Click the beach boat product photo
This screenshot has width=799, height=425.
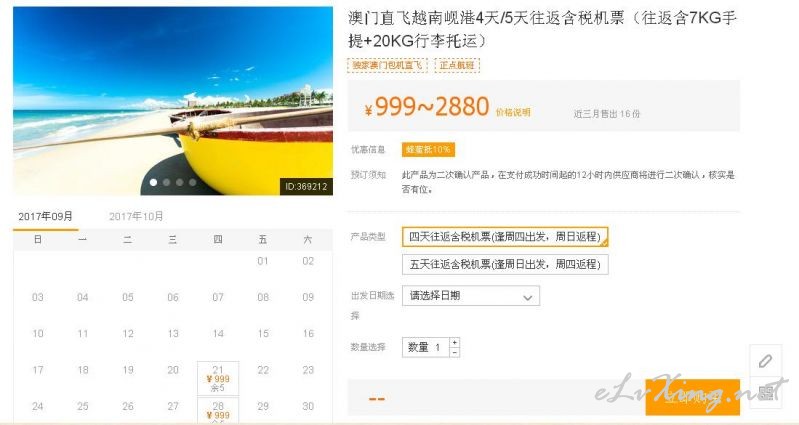click(x=173, y=100)
